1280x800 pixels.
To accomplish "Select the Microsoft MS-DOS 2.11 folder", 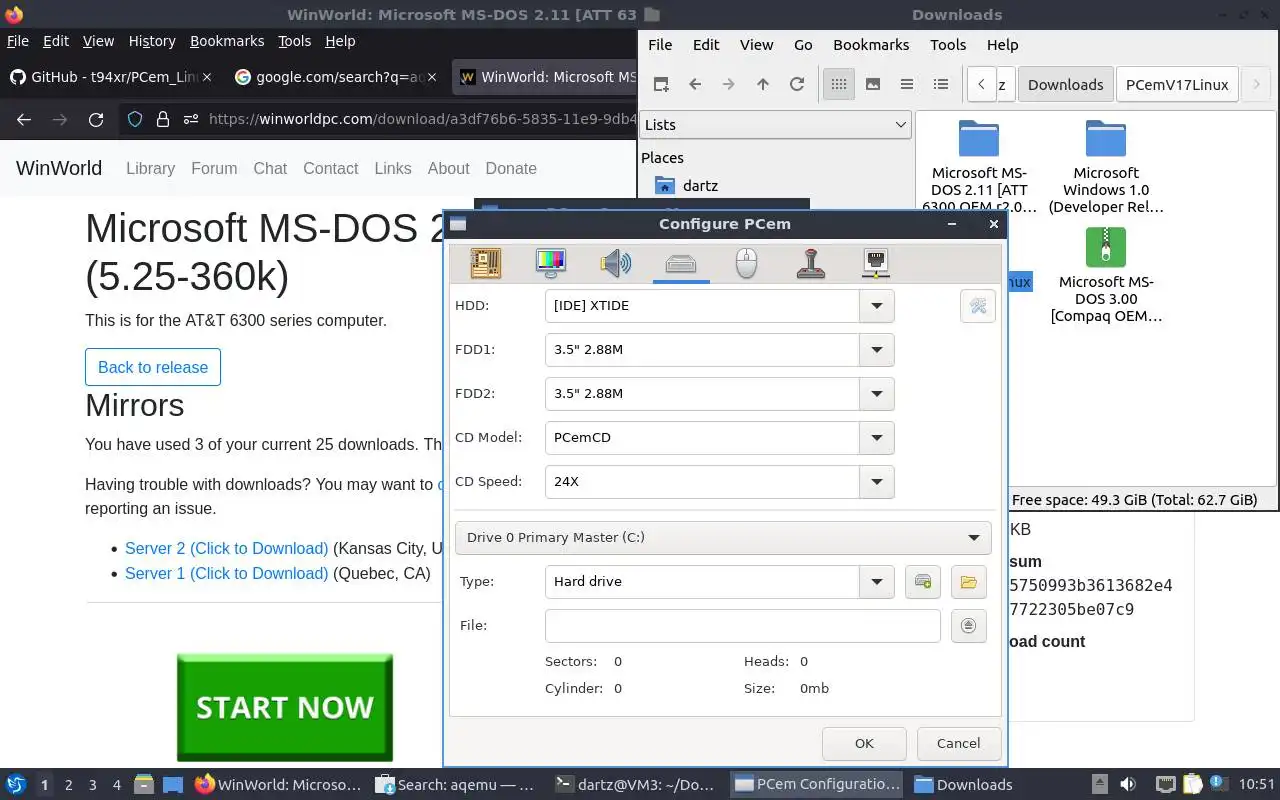I will click(979, 167).
